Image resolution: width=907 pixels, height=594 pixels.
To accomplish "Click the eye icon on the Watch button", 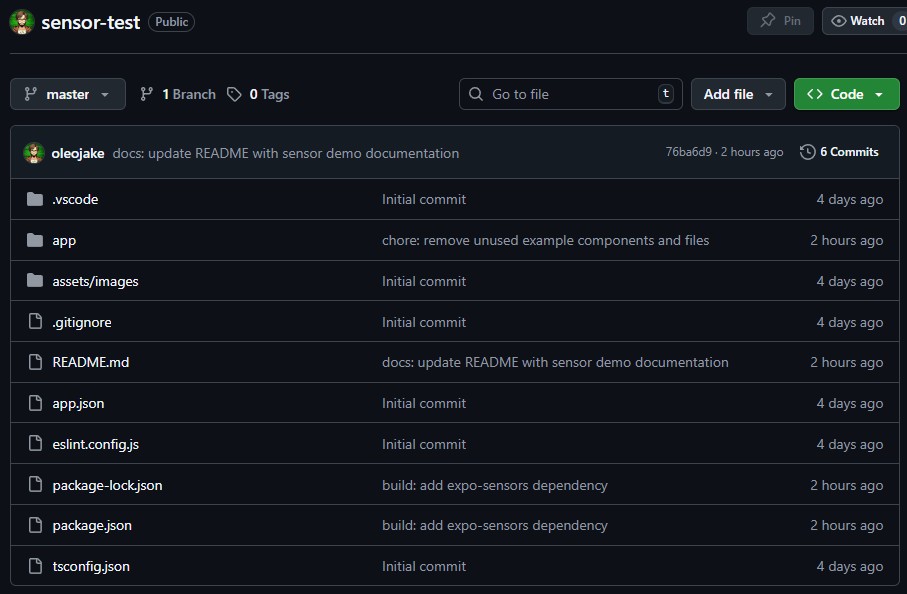I will (x=838, y=20).
